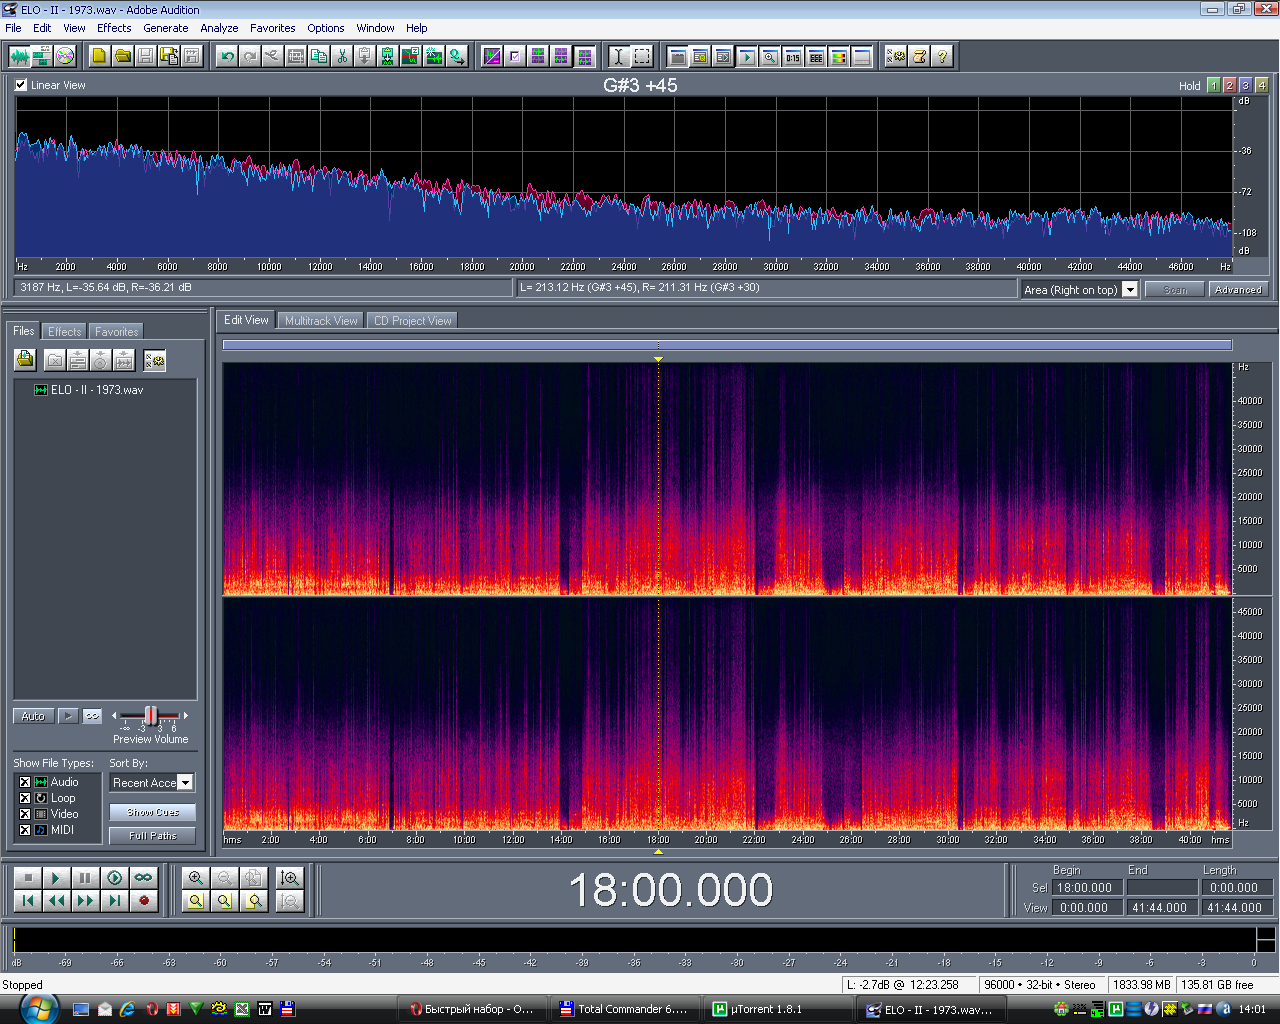The image size is (1280, 1024).
Task: Click the Show Cues button
Action: coord(153,812)
